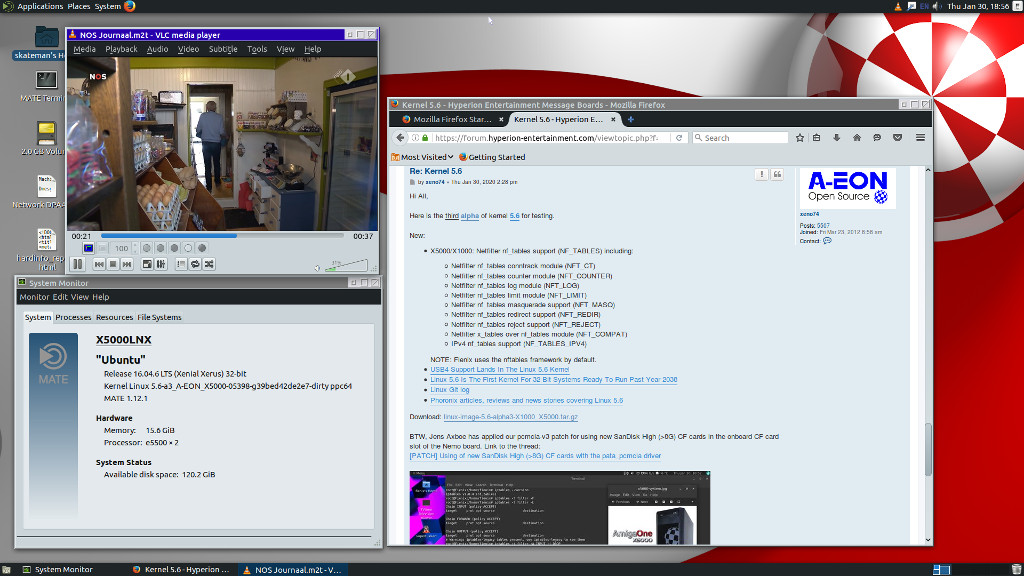Report the post with exclamation icon
1024x576 pixels.
coord(761,174)
